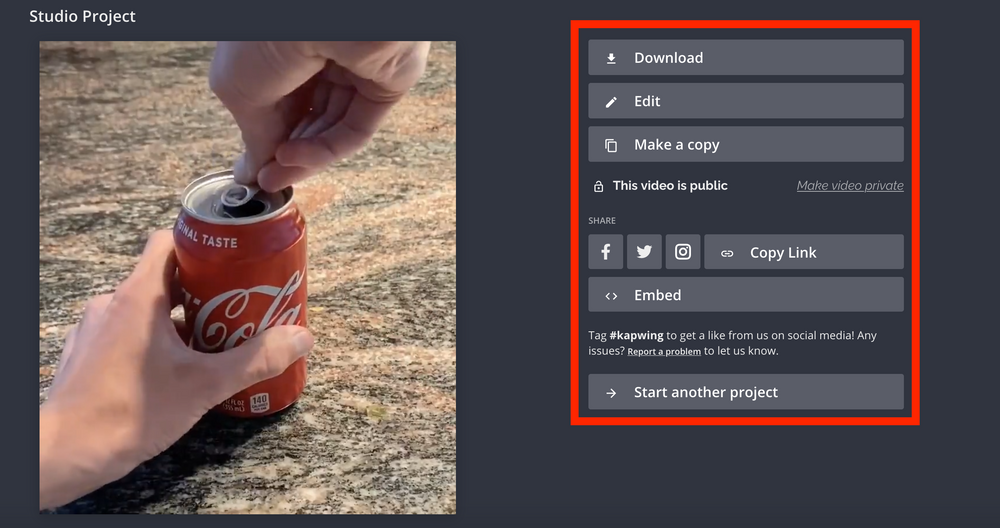Click the "This video is public" status text
The width and height of the screenshot is (1000, 528).
tap(670, 186)
